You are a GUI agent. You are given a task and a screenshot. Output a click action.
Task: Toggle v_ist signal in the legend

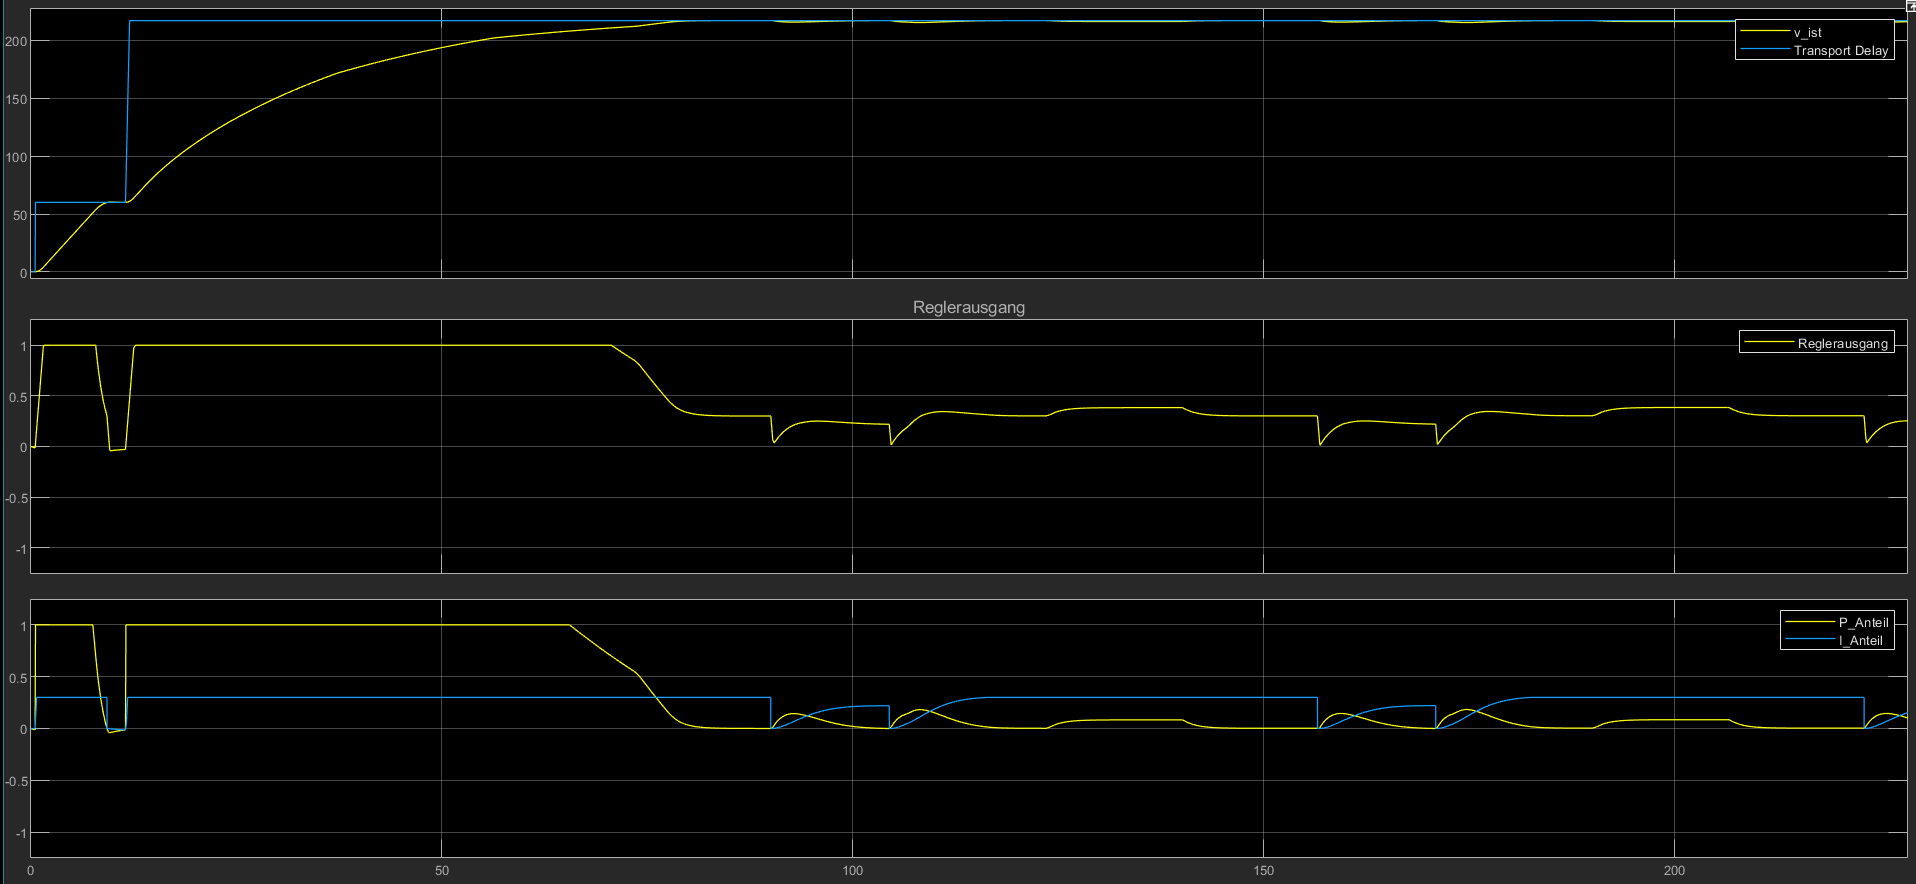[1807, 33]
